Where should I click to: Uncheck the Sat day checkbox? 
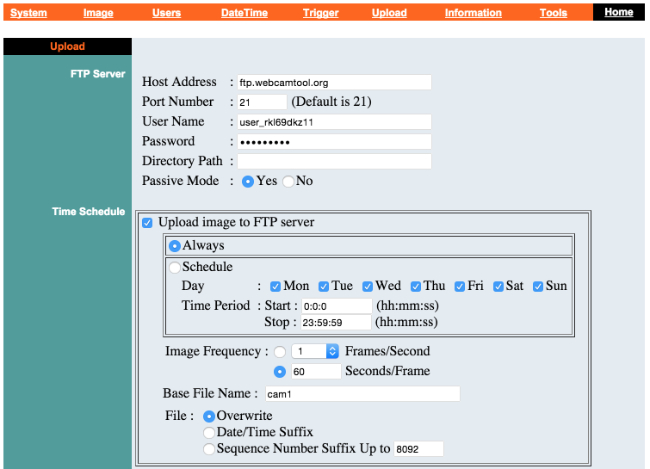[x=498, y=287]
